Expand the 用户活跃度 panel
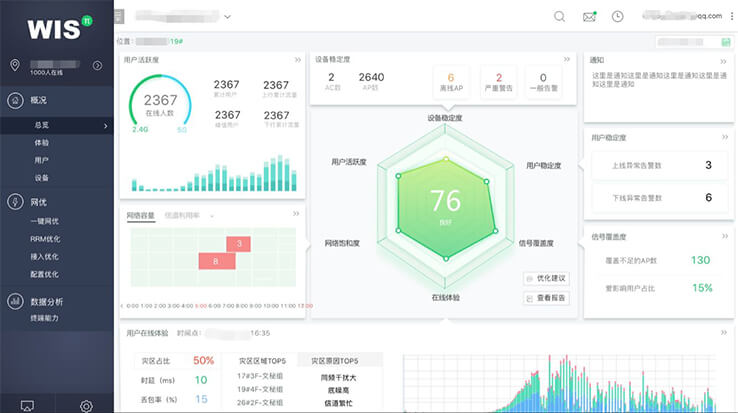This screenshot has height=413, width=738. 297,60
